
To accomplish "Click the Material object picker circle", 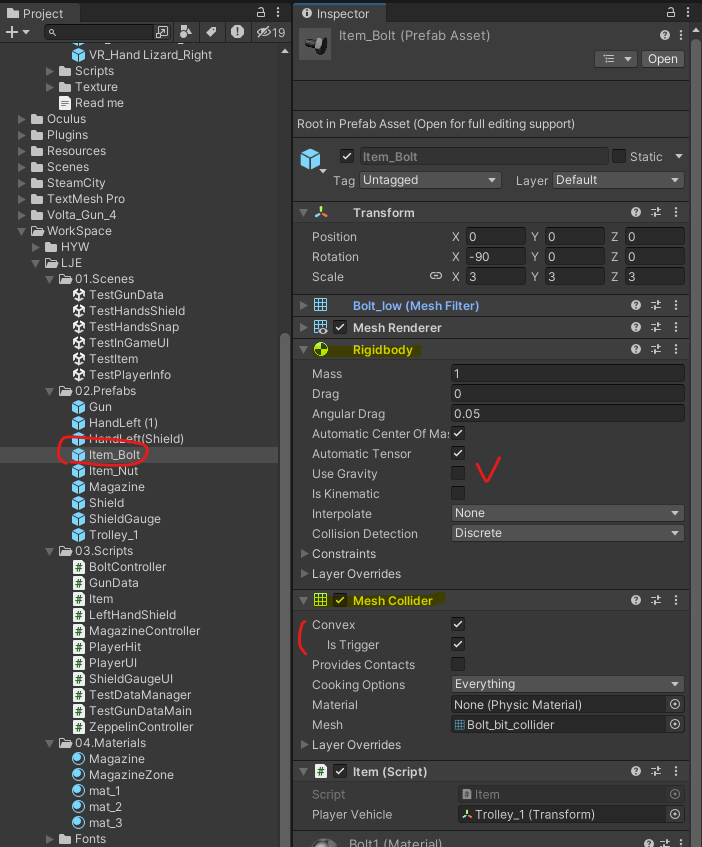I will (x=675, y=704).
